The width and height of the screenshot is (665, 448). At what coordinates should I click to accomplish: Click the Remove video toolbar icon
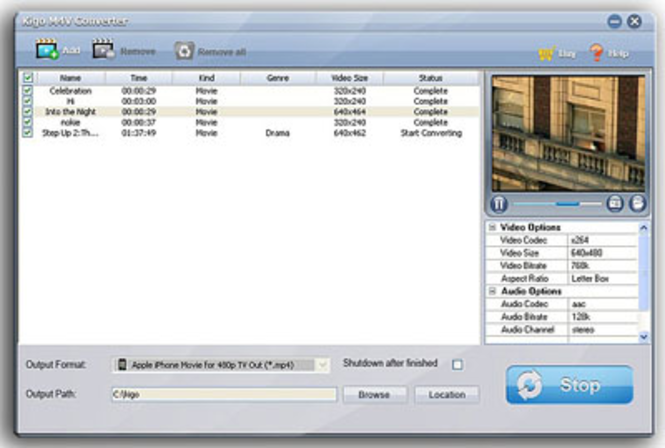[103, 49]
